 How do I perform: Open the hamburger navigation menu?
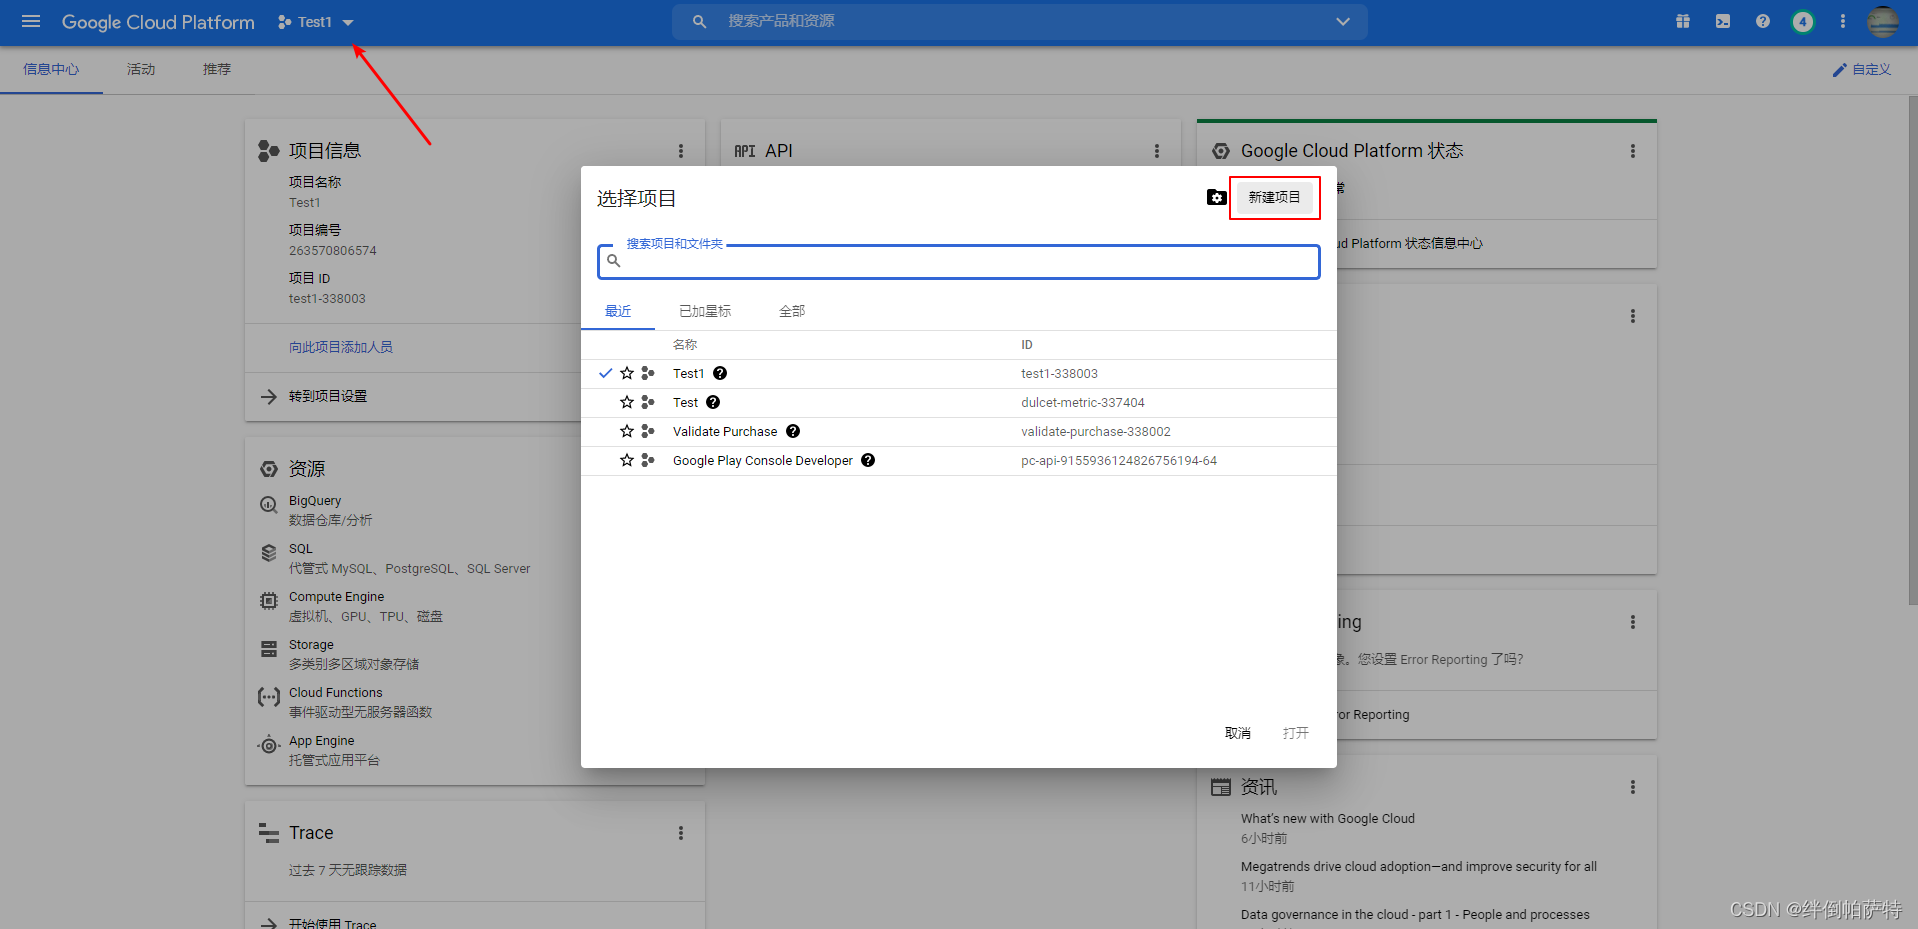point(31,21)
